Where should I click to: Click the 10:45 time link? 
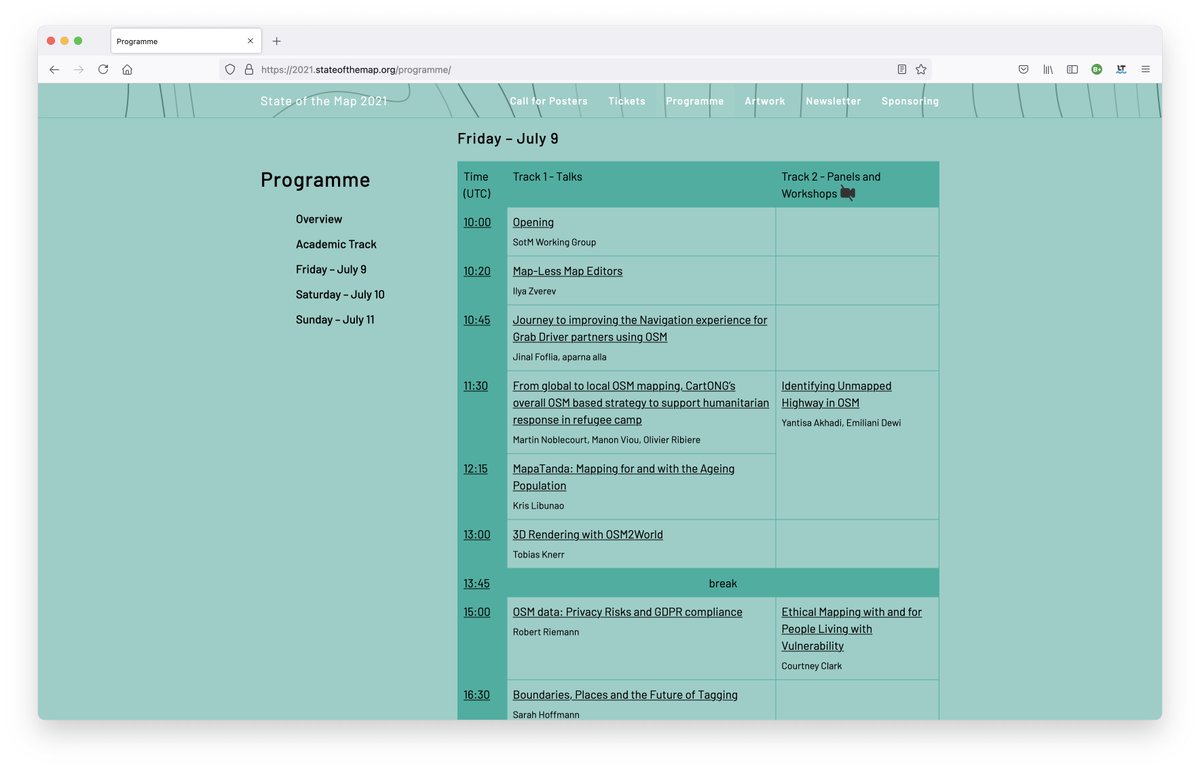(477, 320)
